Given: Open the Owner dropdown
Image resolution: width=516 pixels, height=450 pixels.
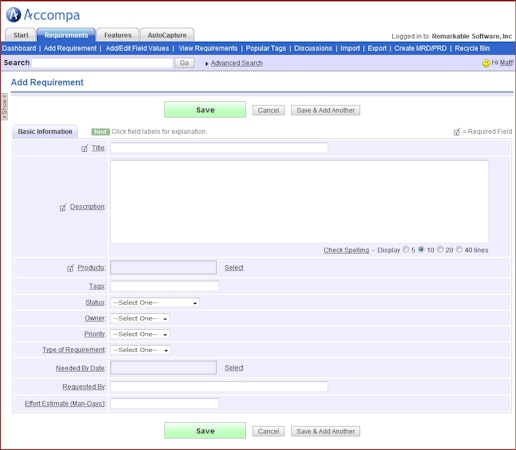Looking at the screenshot, I should [x=140, y=318].
